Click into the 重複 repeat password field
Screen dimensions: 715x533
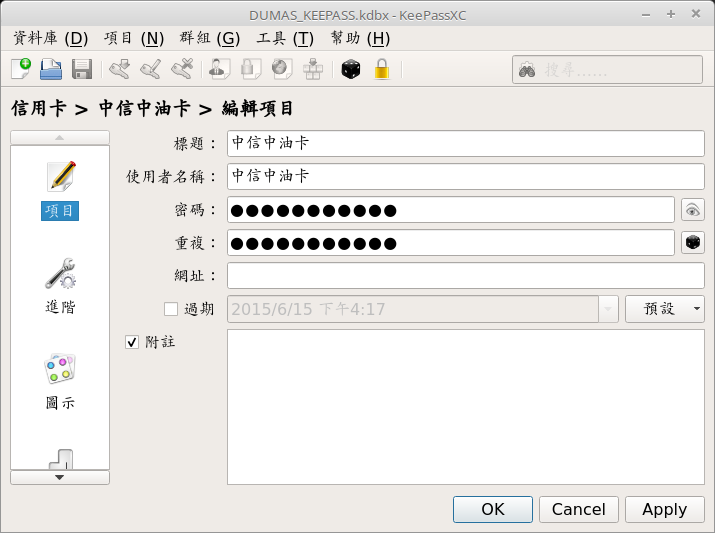pyautogui.click(x=451, y=243)
